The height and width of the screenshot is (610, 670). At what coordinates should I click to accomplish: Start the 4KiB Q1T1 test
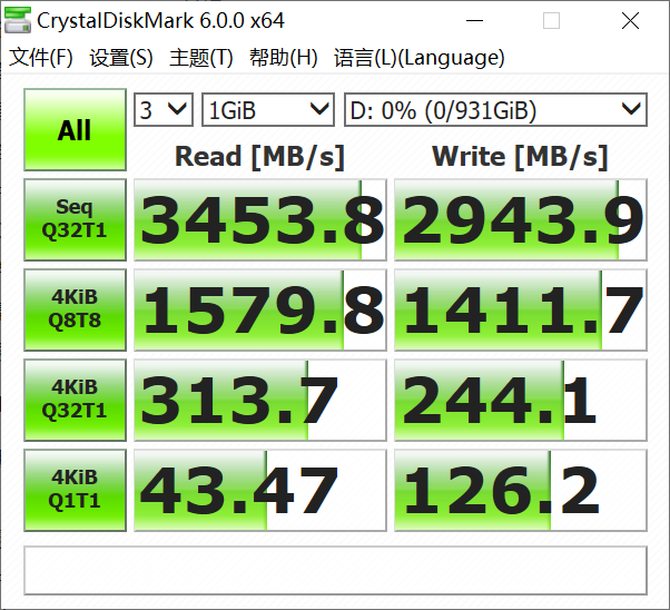tap(75, 490)
